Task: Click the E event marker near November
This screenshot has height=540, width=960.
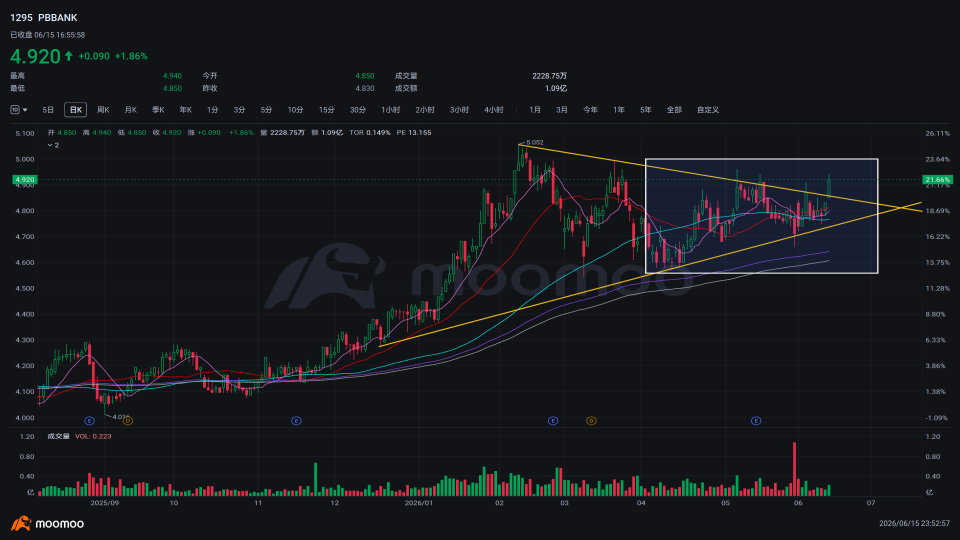Action: point(296,421)
